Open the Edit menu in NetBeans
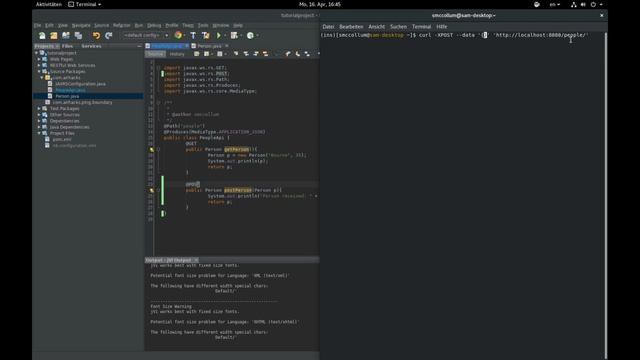 49,25
